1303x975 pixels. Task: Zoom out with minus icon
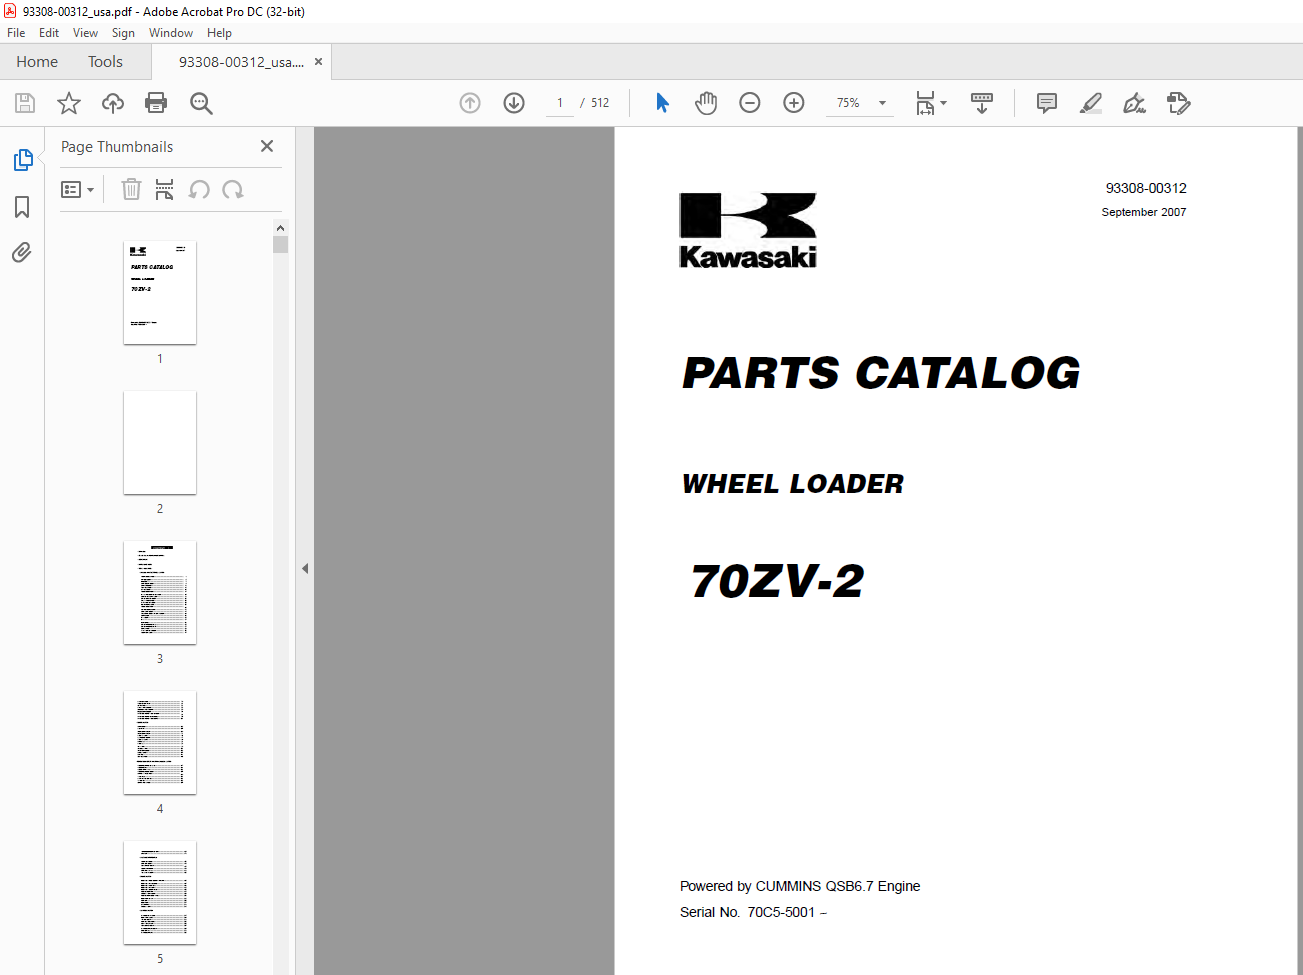[750, 103]
